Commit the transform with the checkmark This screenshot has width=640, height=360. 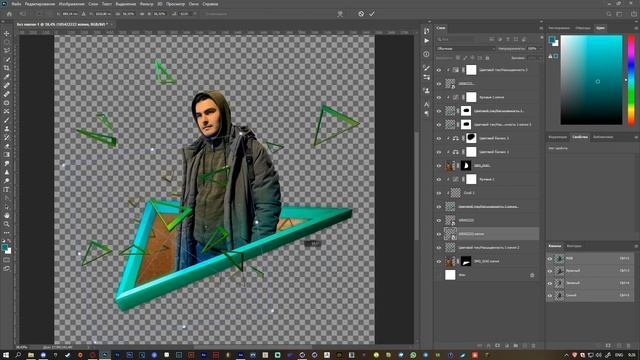coord(372,14)
